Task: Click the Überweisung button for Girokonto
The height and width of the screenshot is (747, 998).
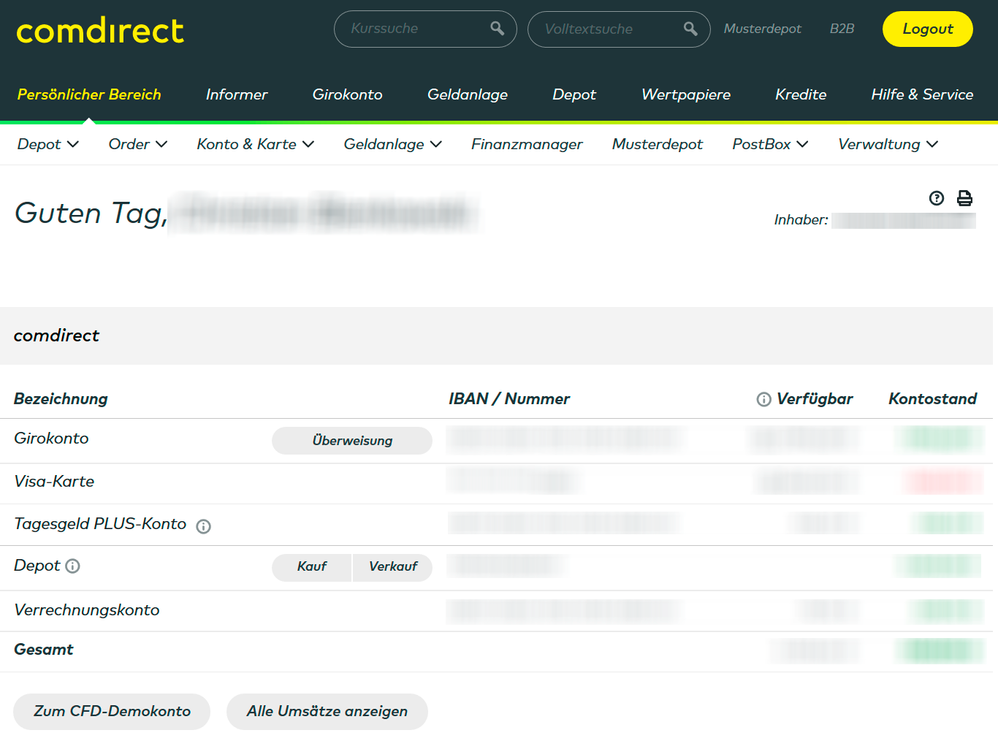Action: point(352,440)
